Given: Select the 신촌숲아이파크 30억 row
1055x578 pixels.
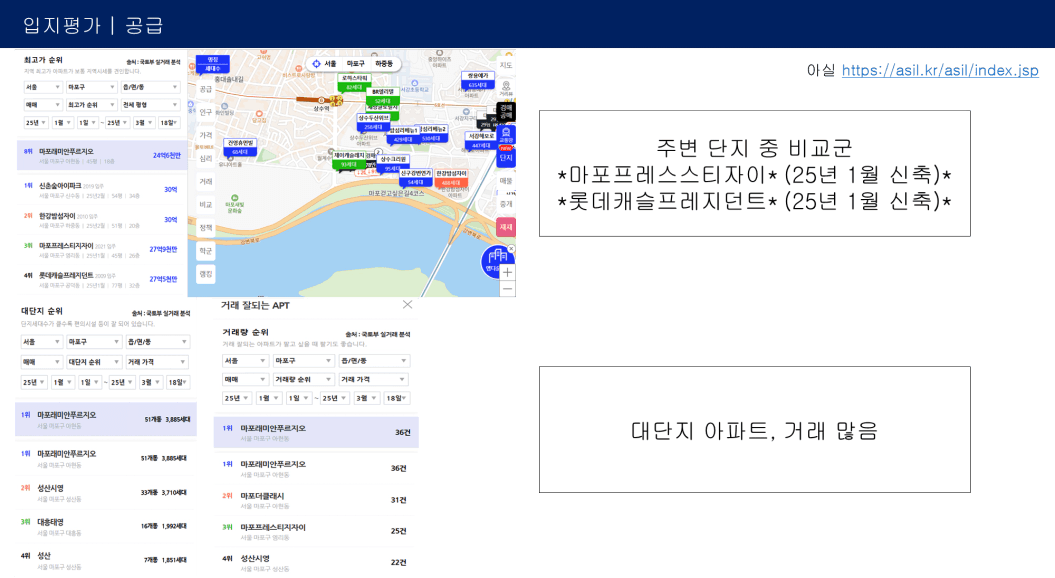Looking at the screenshot, I should tap(101, 190).
